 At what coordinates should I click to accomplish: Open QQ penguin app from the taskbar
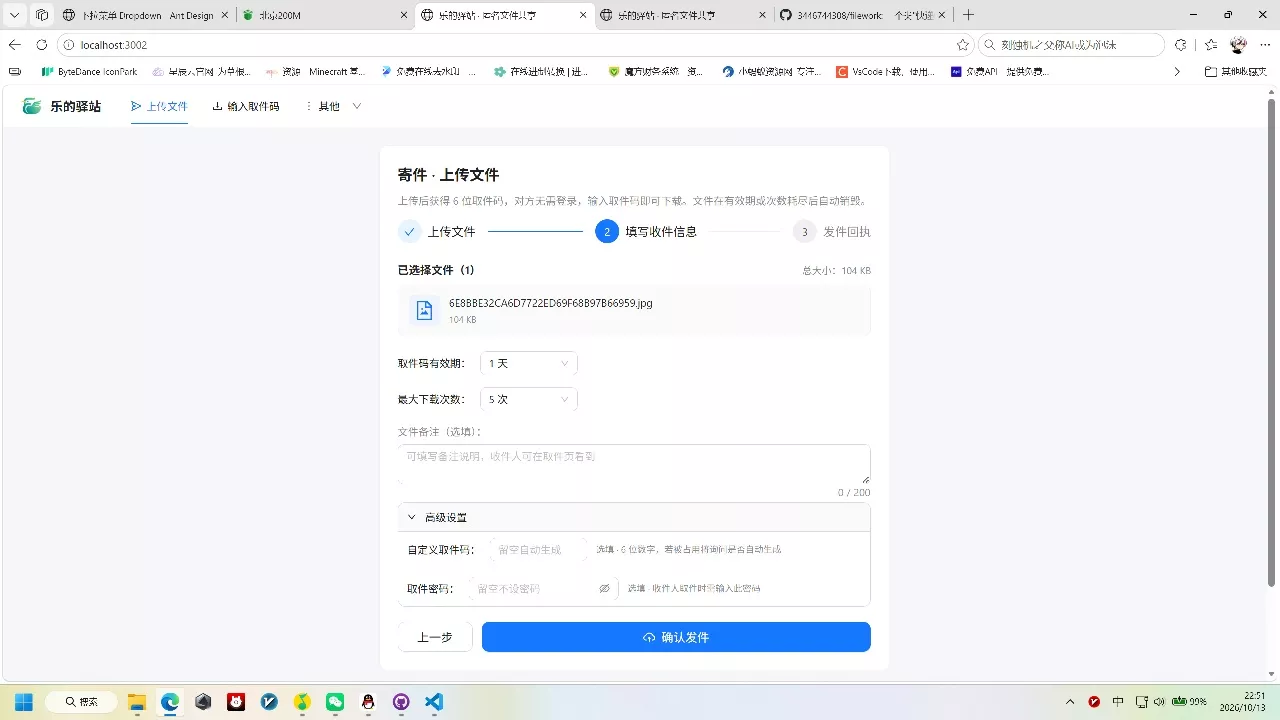pos(368,702)
